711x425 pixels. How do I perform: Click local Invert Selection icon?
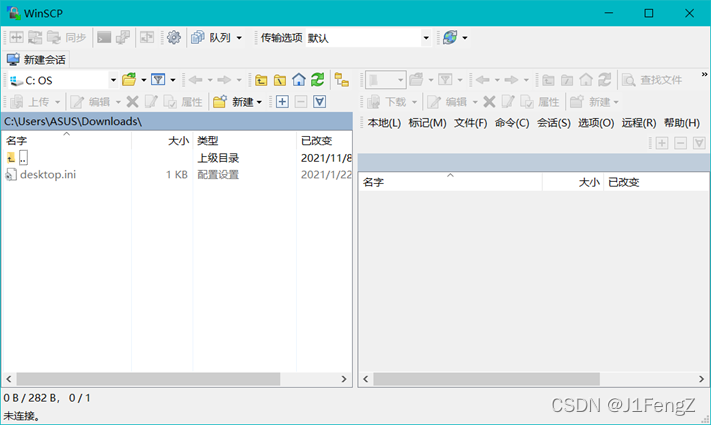(x=319, y=102)
